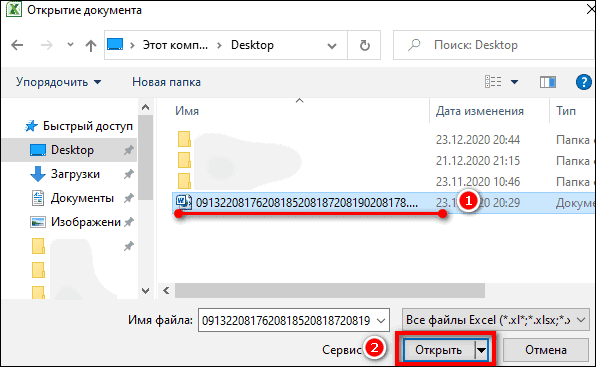Click Новая папка to create folder
The image size is (596, 367).
click(x=166, y=82)
